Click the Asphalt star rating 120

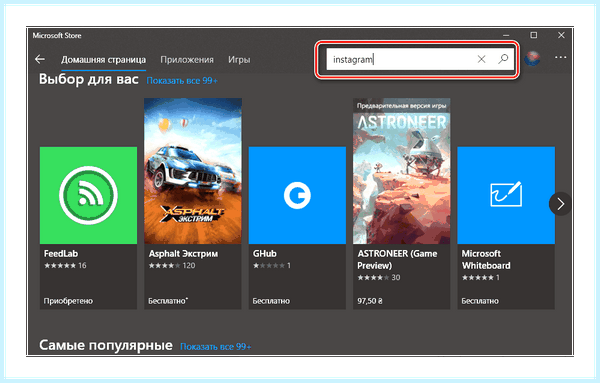coord(172,266)
